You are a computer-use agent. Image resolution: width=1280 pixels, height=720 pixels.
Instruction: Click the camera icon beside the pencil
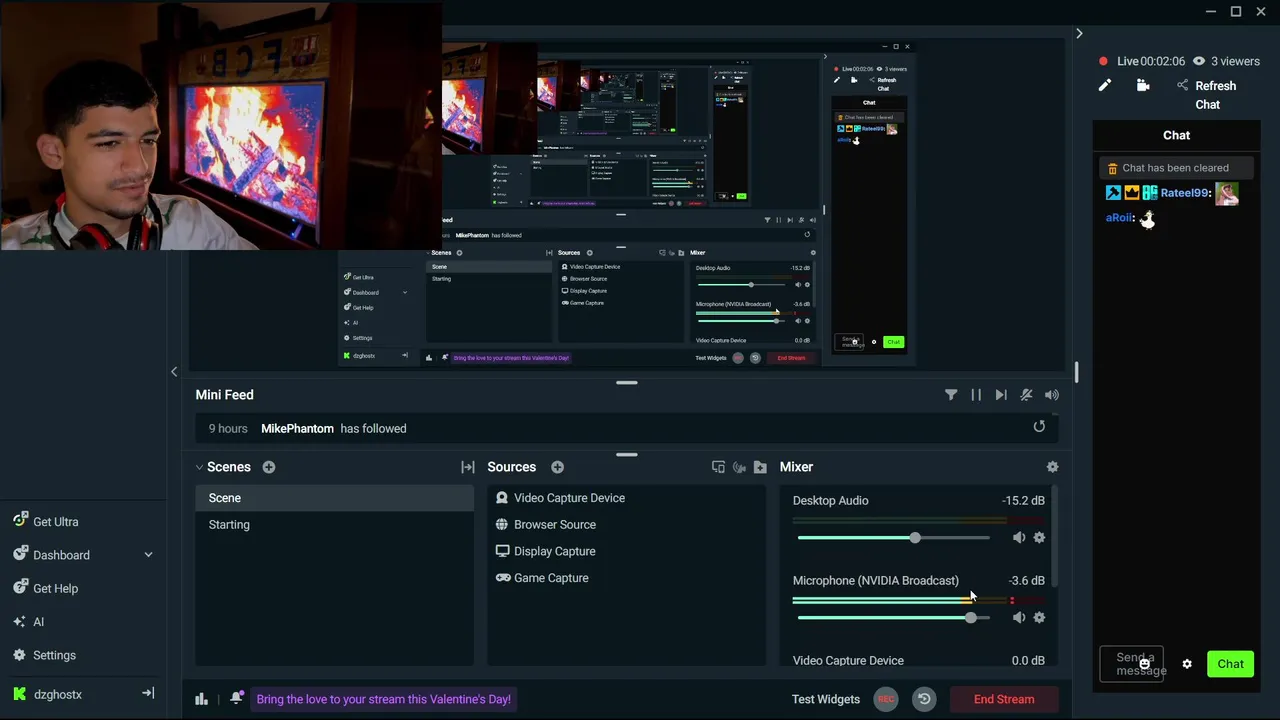1143,86
